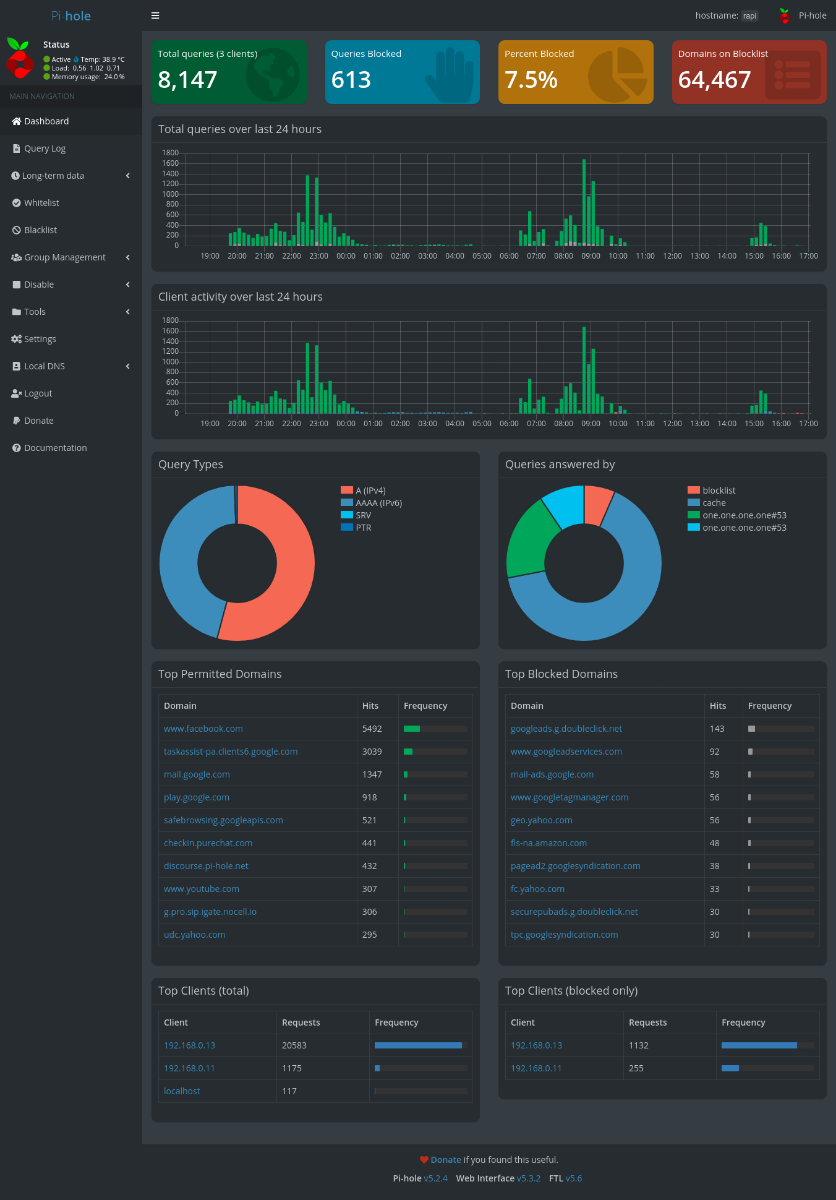Click the globe icon on Total queries card

tap(272, 75)
